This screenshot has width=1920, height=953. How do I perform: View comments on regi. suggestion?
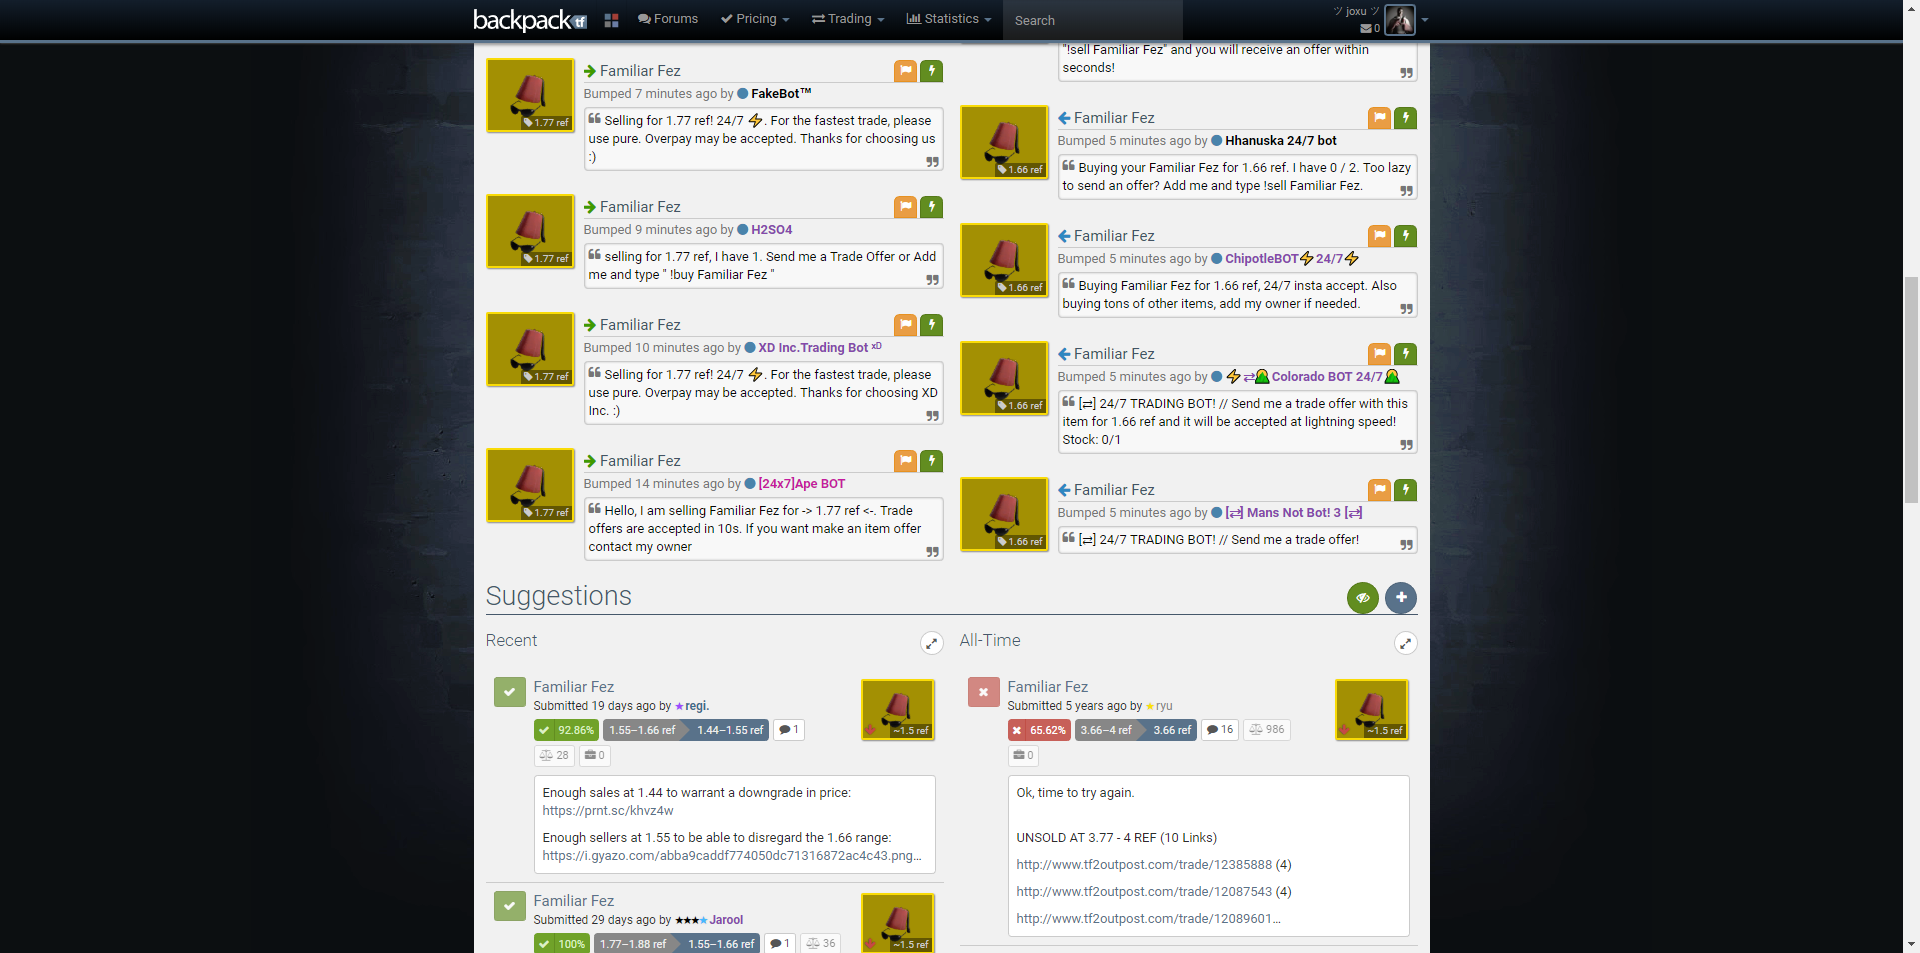(x=788, y=730)
